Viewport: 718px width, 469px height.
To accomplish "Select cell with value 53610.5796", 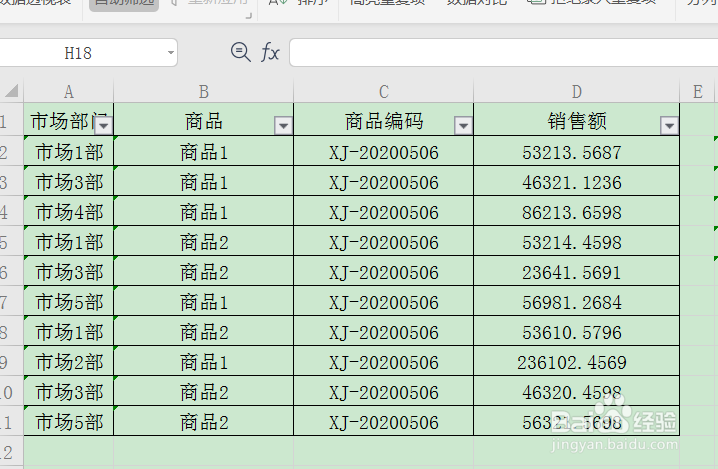I will (x=577, y=331).
